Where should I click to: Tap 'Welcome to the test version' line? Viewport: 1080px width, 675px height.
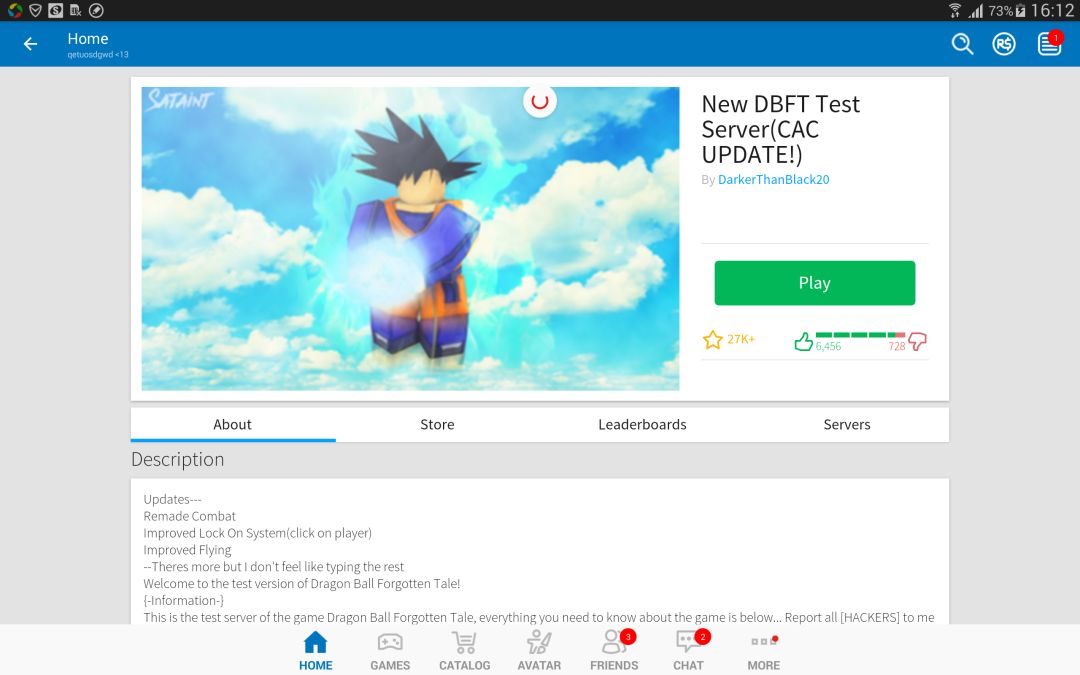tap(302, 583)
